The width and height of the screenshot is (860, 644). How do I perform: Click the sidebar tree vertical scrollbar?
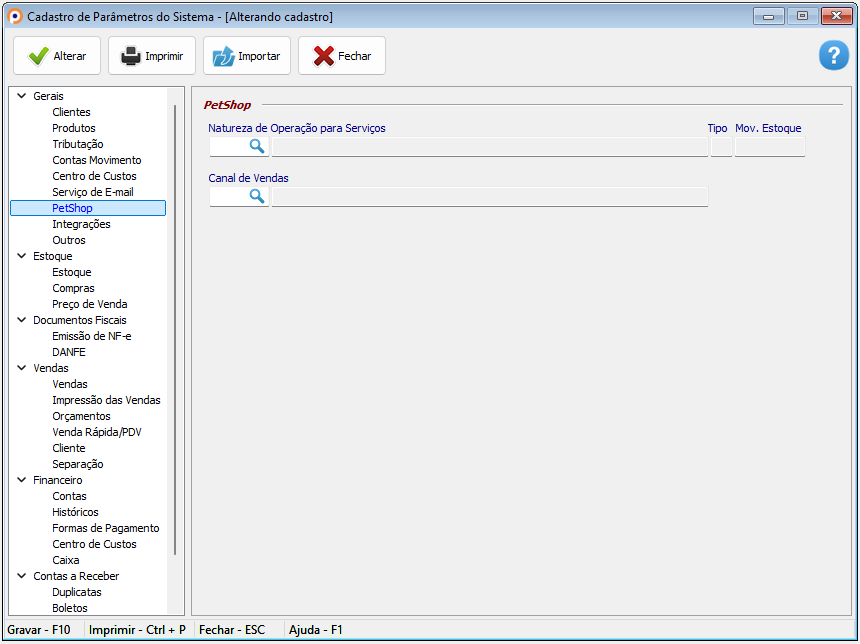coord(175,330)
